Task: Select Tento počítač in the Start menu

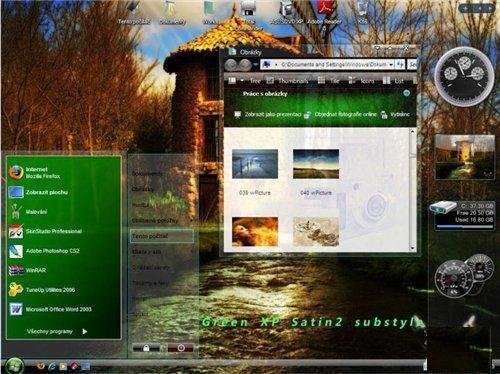Action: tap(162, 236)
